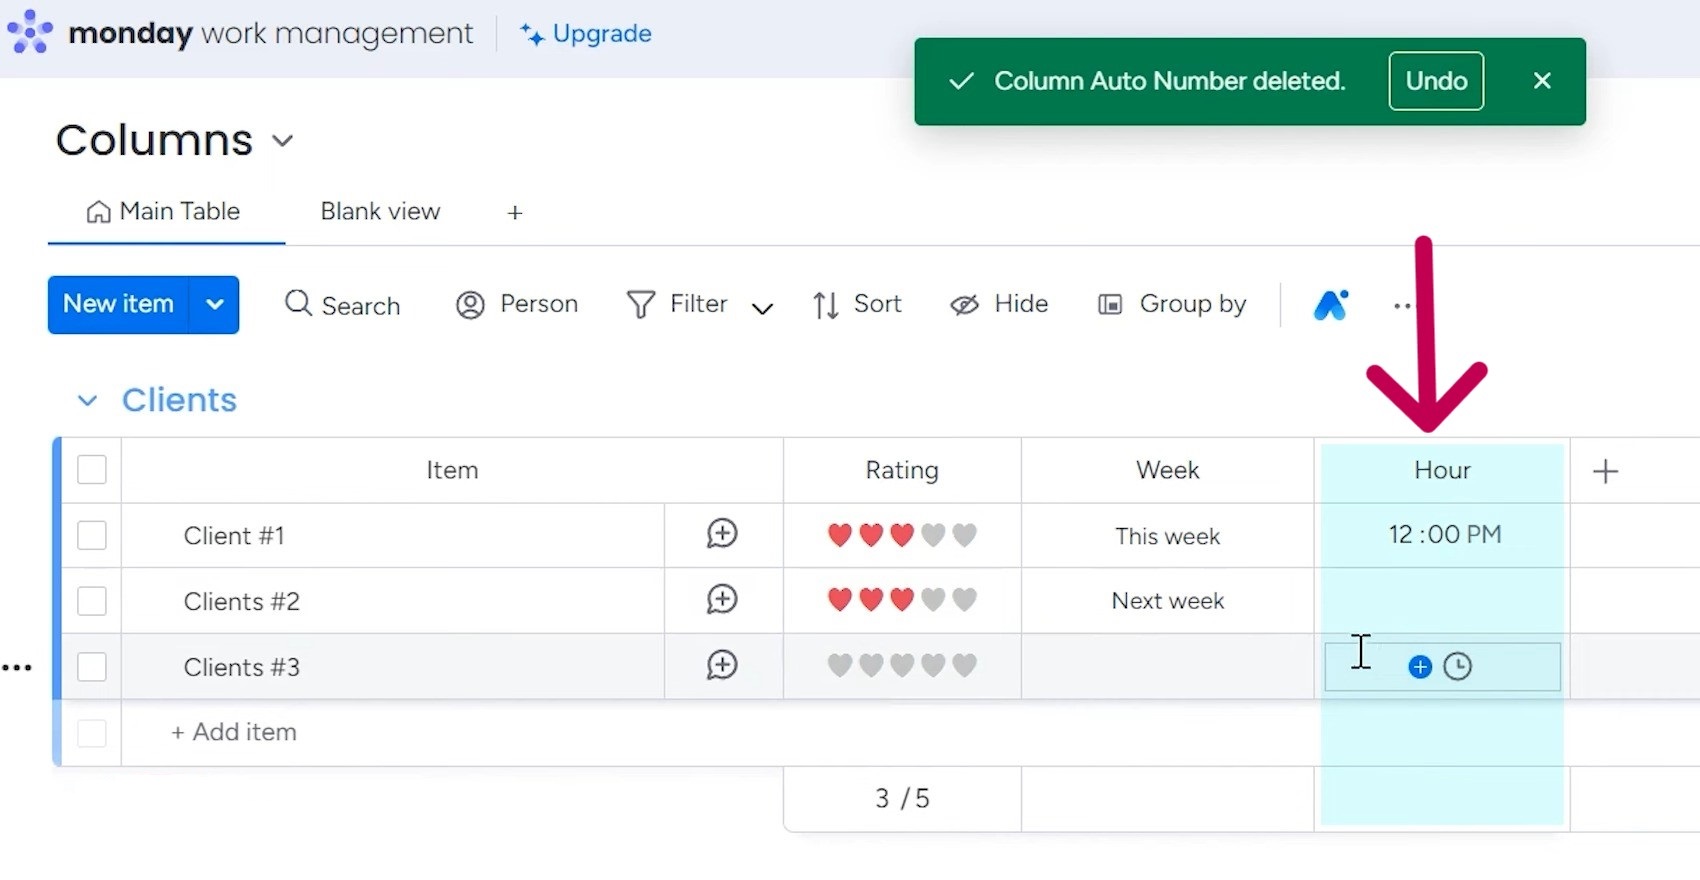The width and height of the screenshot is (1700, 880).
Task: Filter by Person
Action: click(x=517, y=304)
